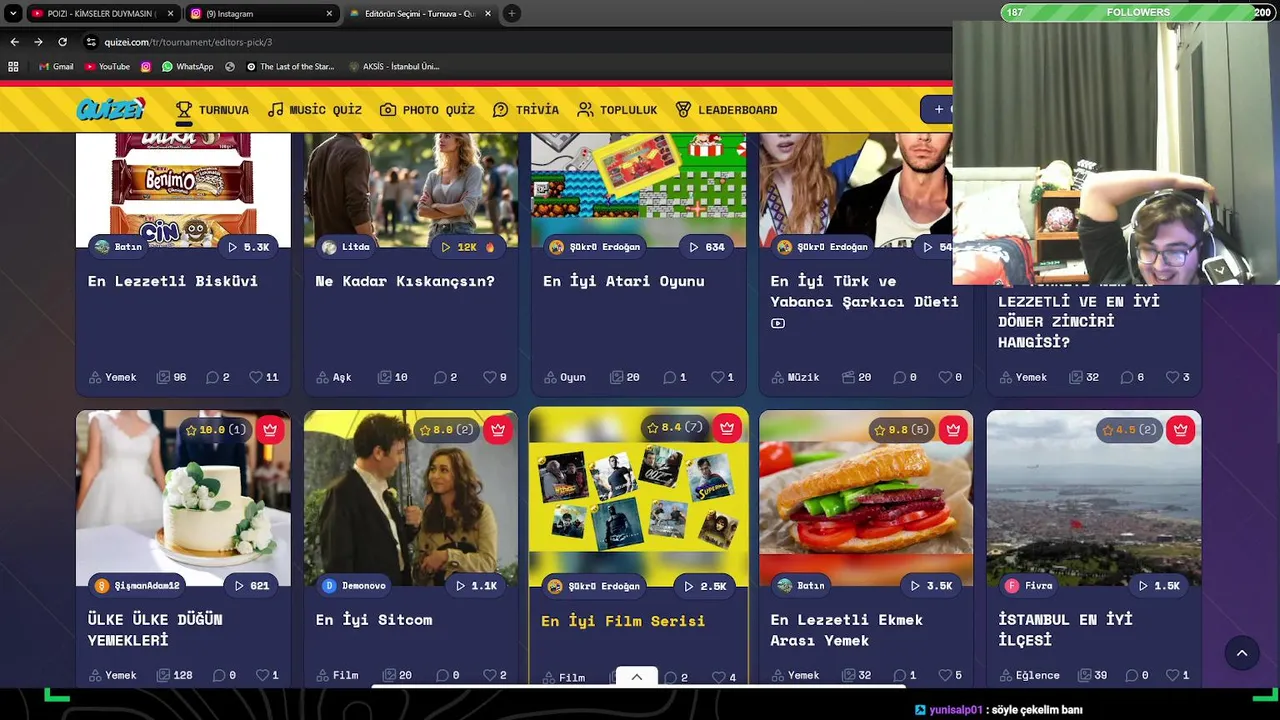Open the Ne Kadar Kıskançsın quiz title
Screen dimensions: 1280x720
pos(405,281)
